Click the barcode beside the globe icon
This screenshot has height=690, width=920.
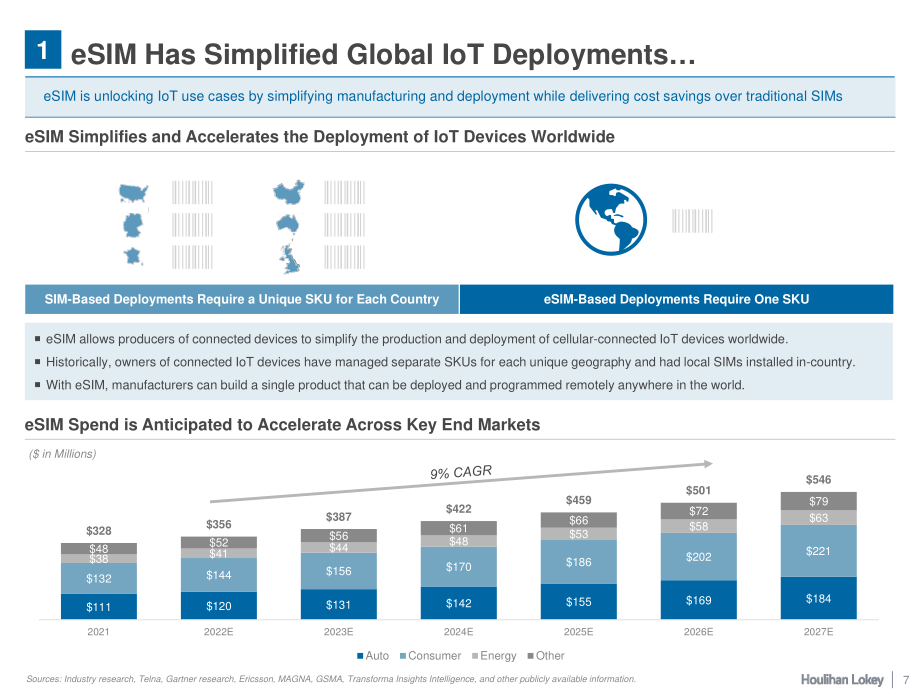pyautogui.click(x=692, y=221)
